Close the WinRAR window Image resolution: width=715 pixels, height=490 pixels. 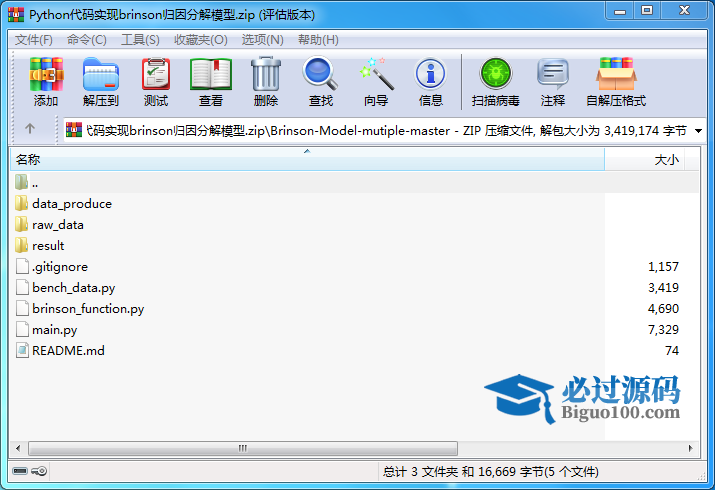tap(684, 11)
